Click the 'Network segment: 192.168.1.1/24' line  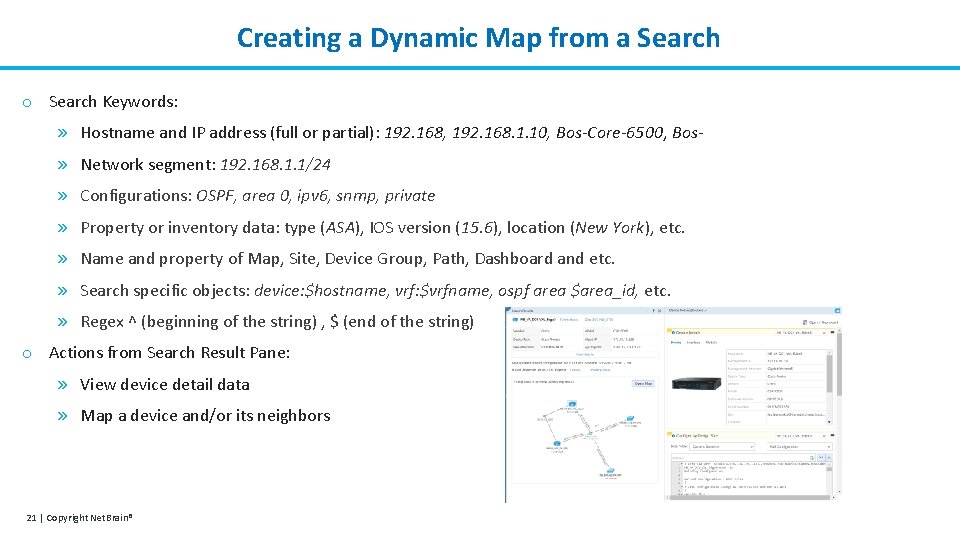(x=206, y=165)
